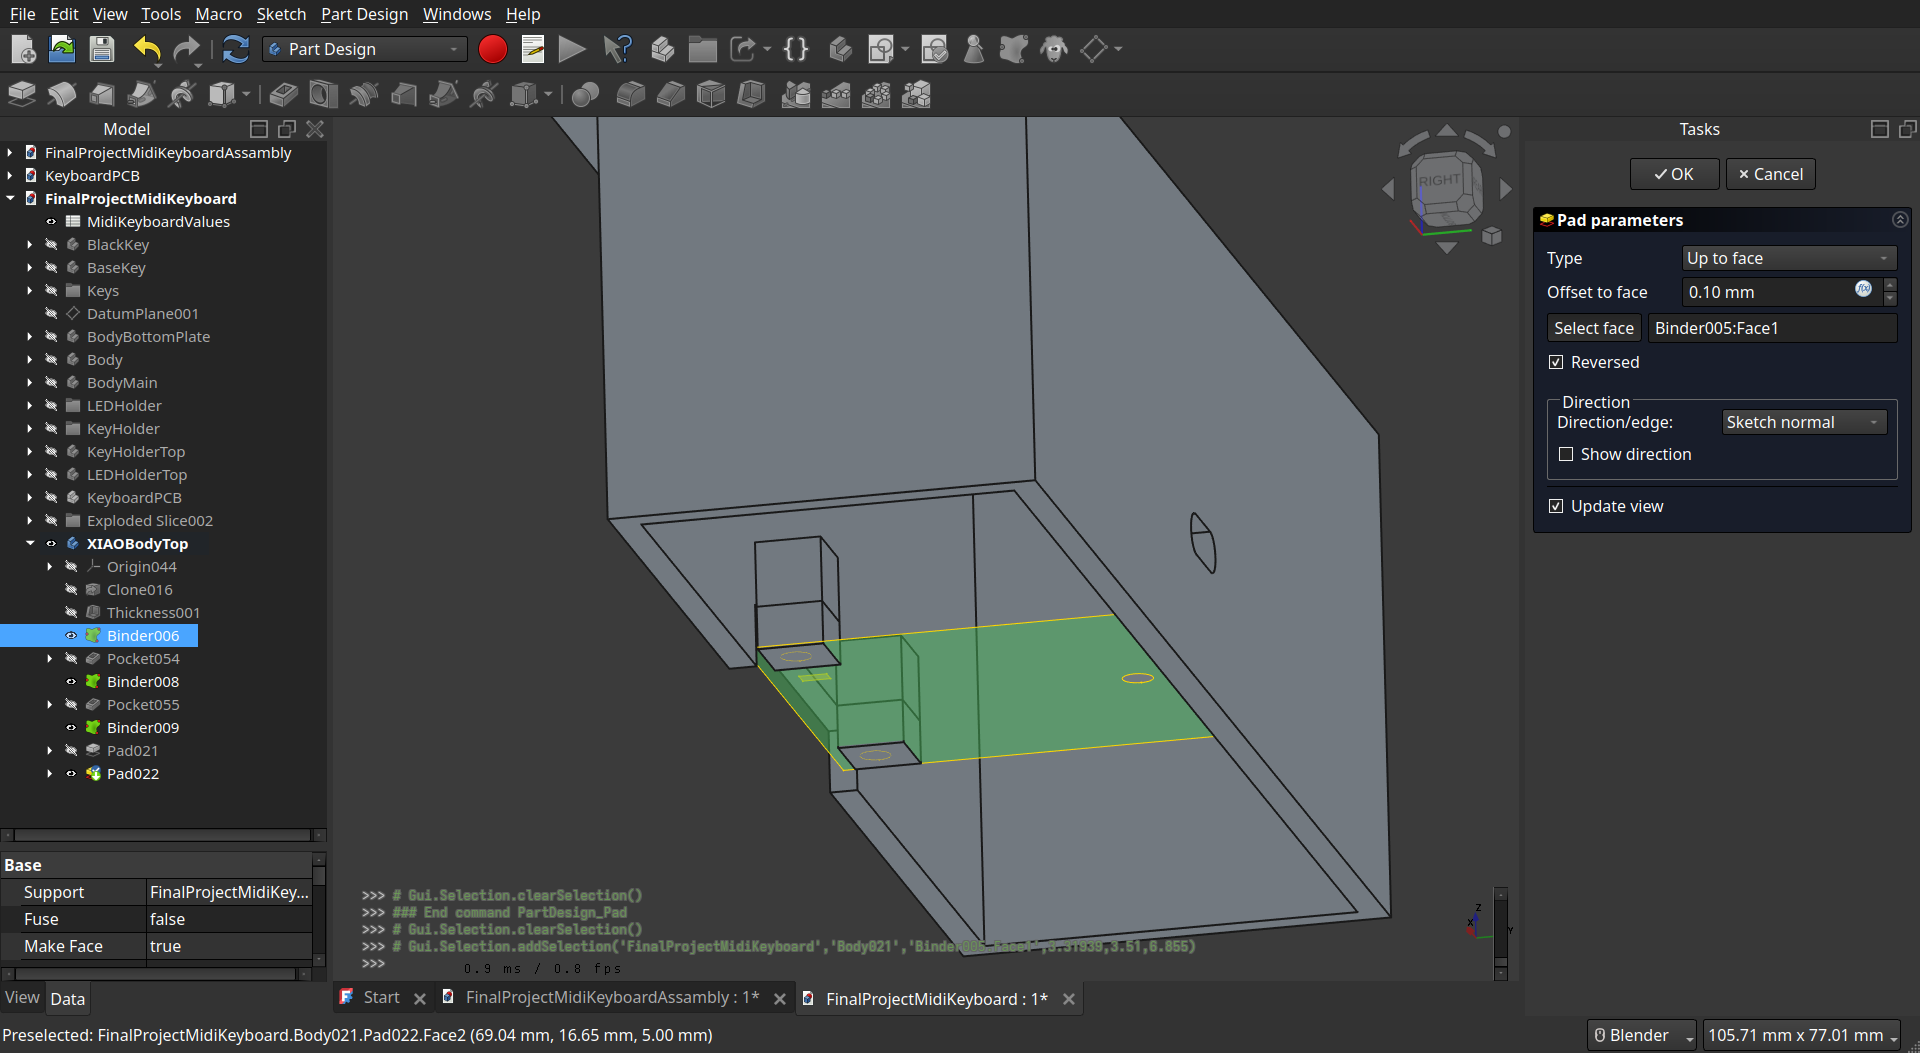Collapse the XIAOBodyTop tree node

click(x=30, y=544)
